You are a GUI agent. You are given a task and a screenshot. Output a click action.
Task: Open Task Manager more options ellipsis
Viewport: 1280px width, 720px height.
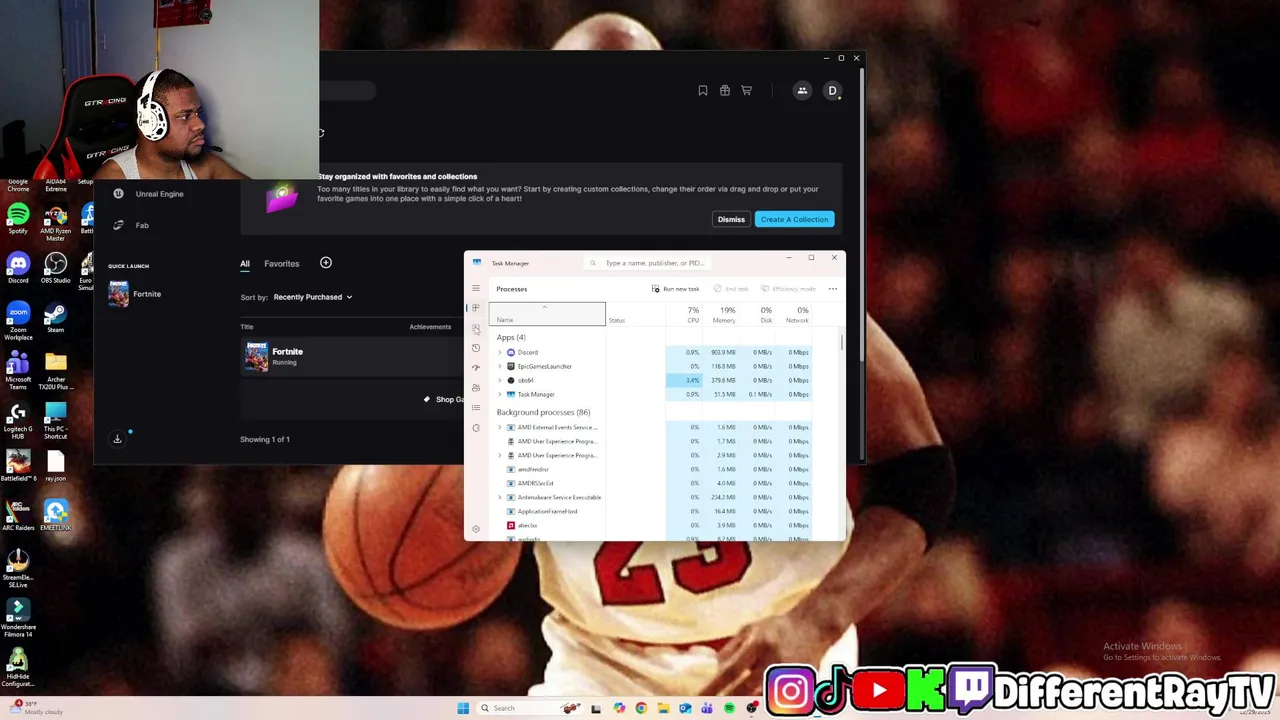[x=833, y=289]
